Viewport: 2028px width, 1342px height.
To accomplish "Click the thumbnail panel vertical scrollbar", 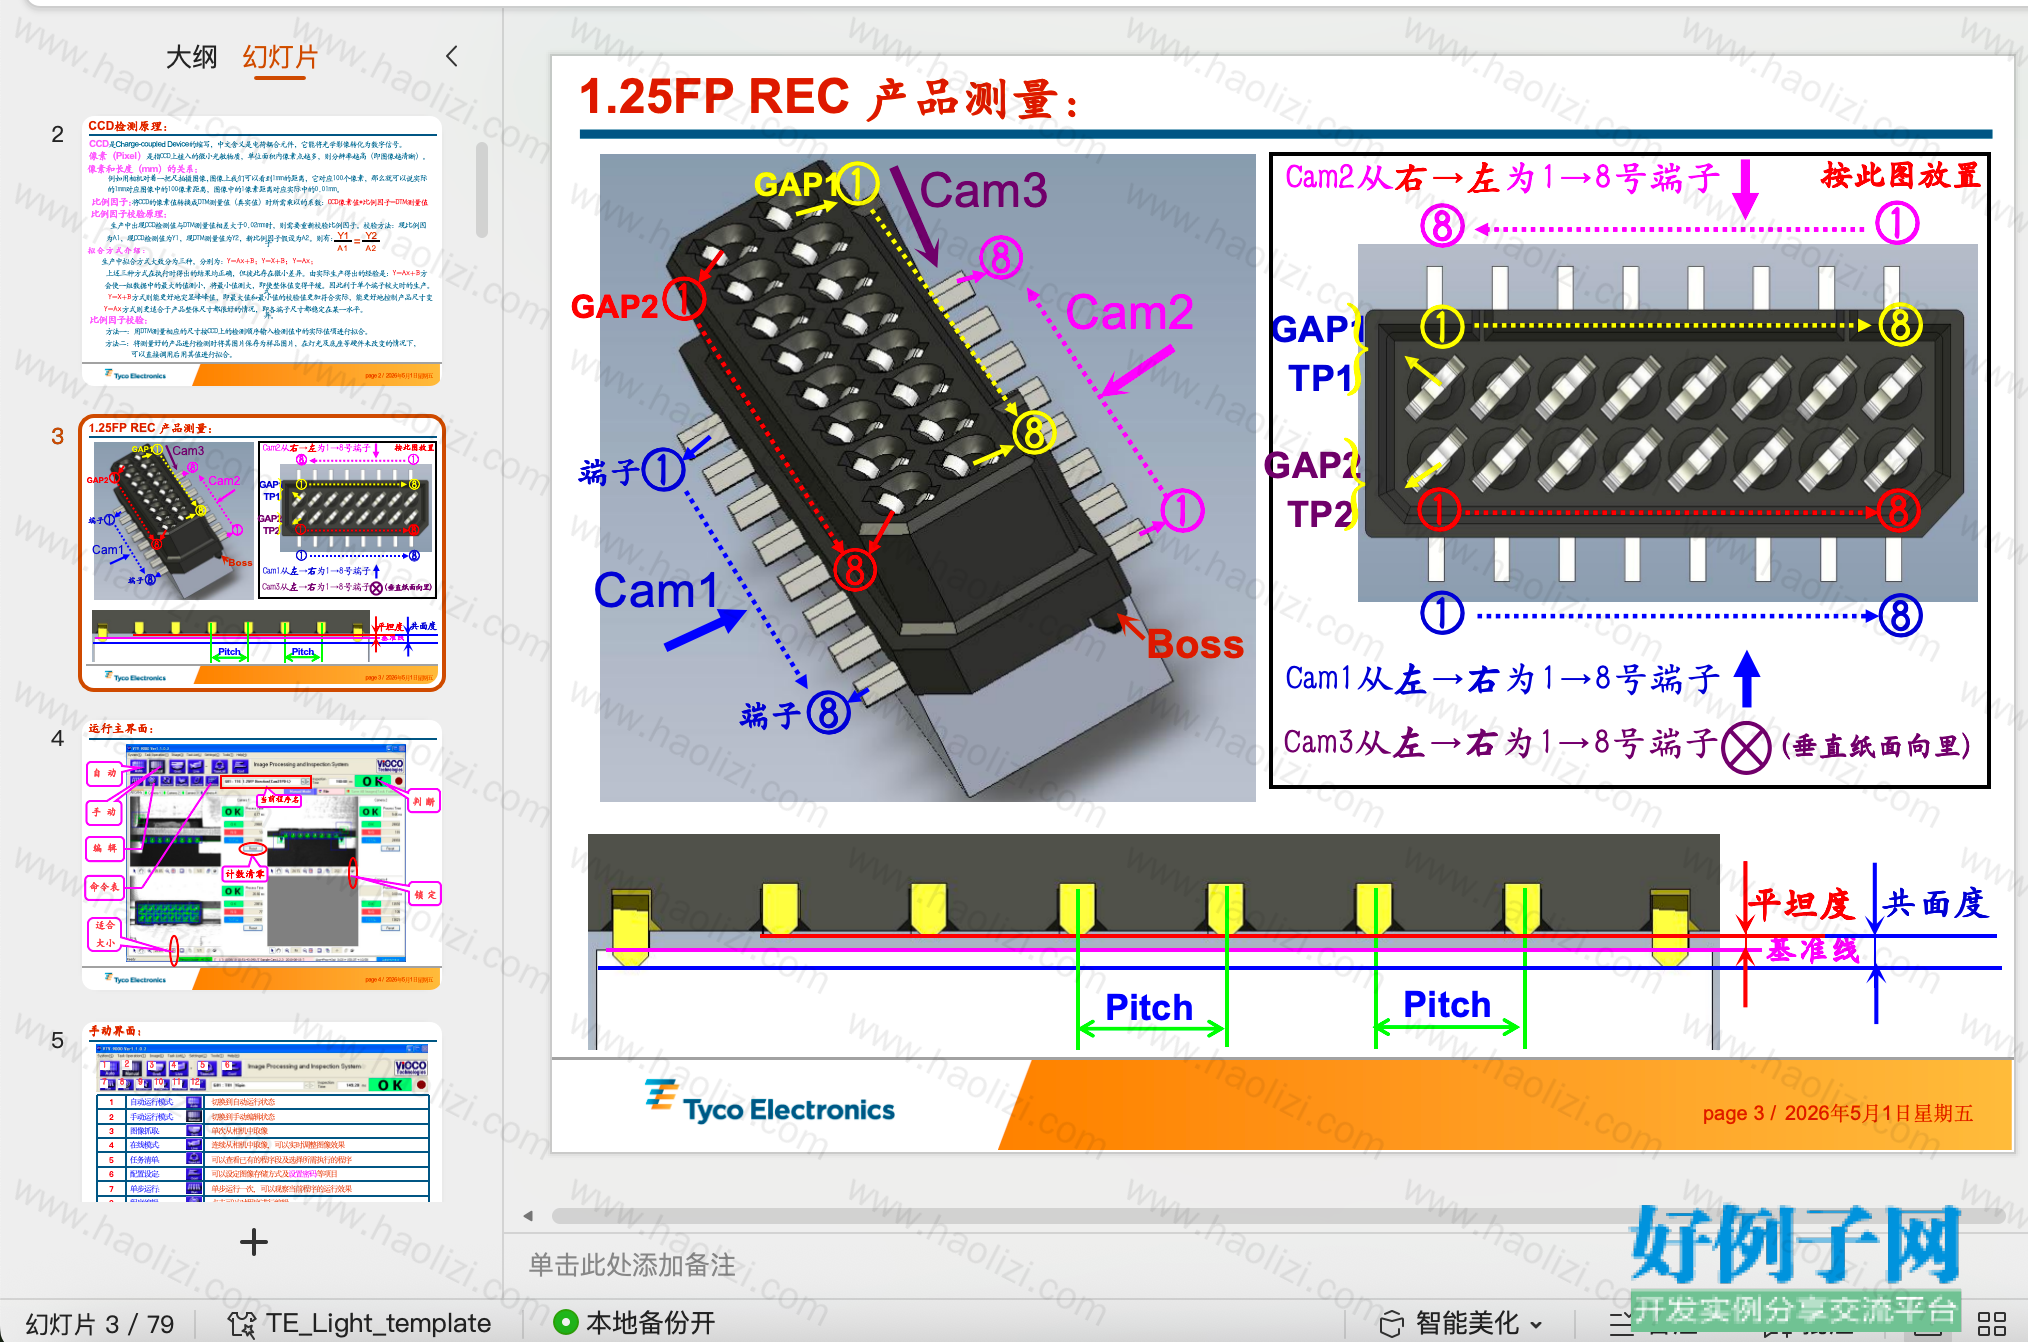I will click(482, 190).
